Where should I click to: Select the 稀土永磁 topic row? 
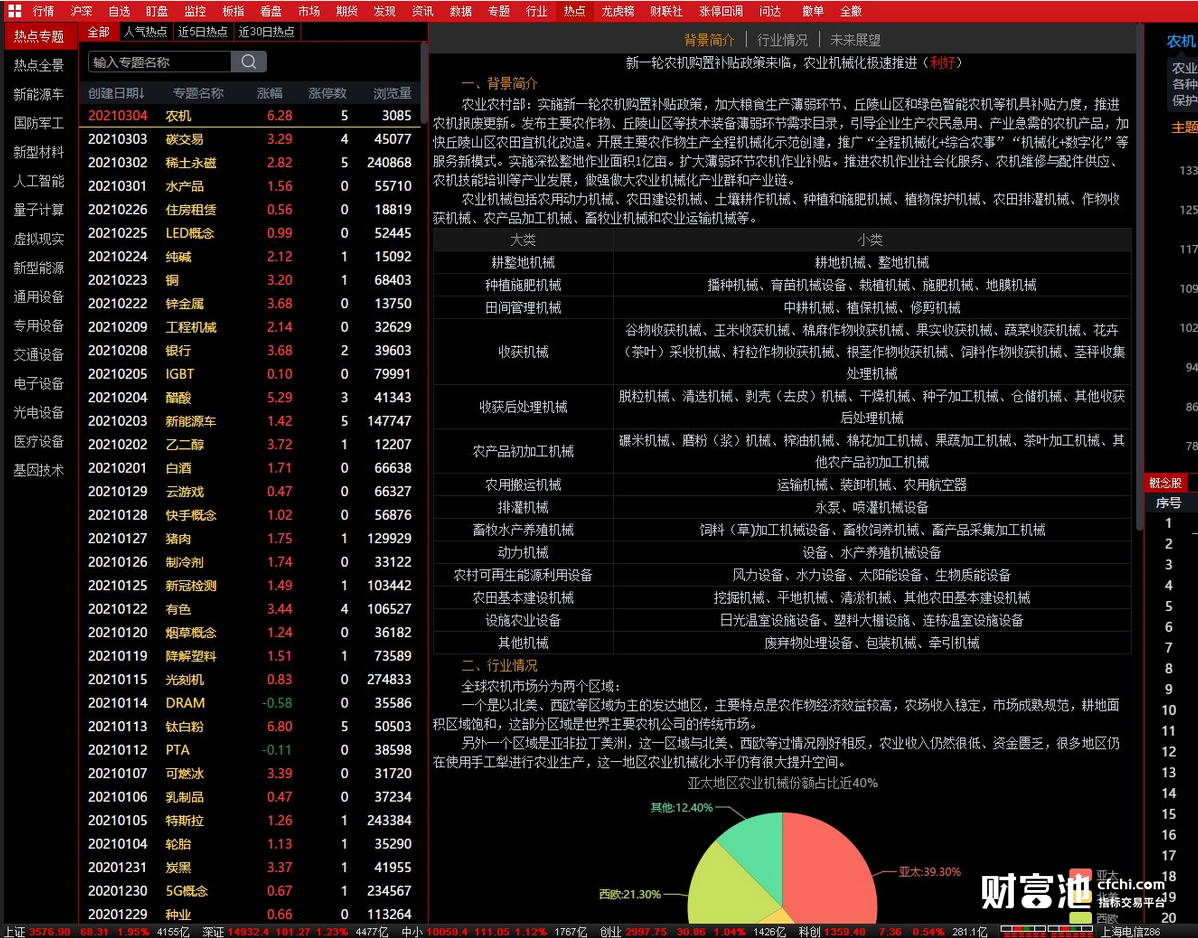pyautogui.click(x=250, y=163)
